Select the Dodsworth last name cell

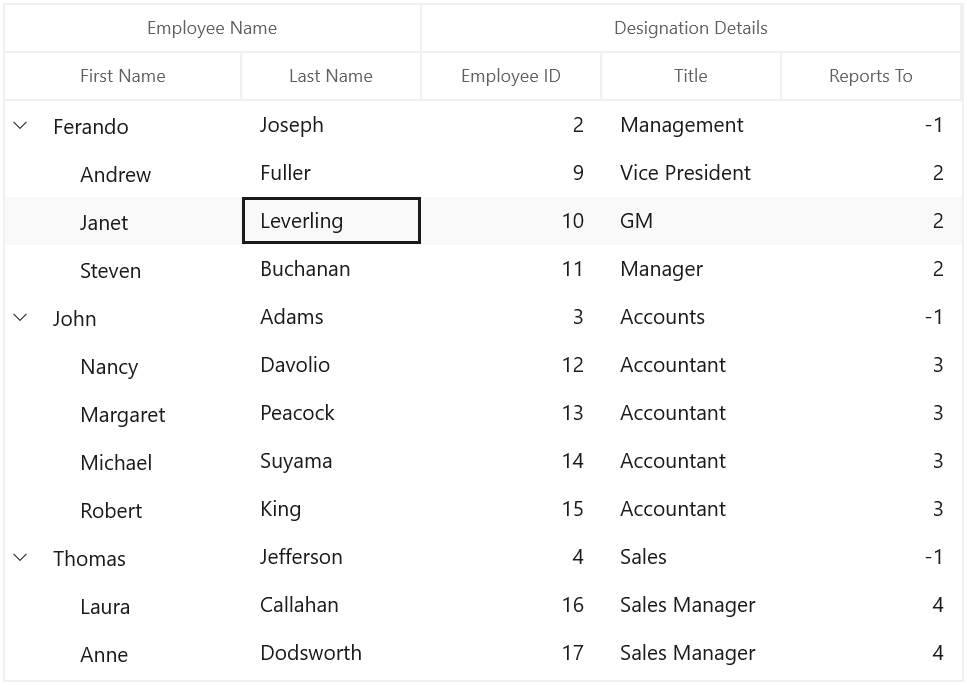coord(331,654)
